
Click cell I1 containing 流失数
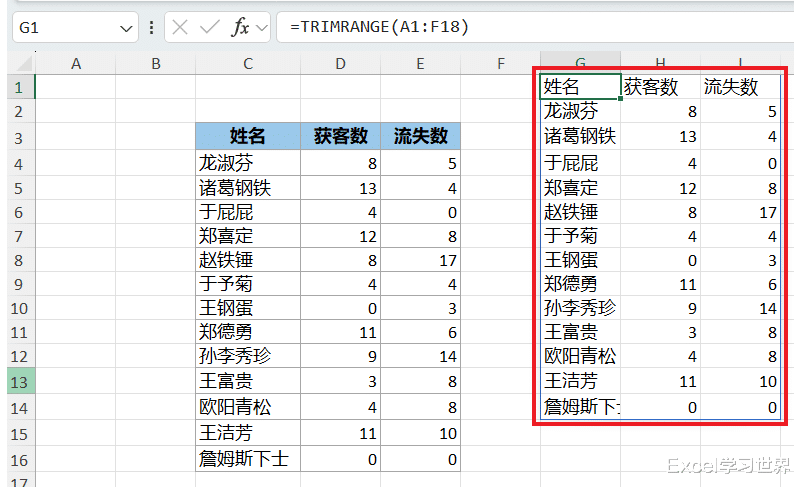740,87
